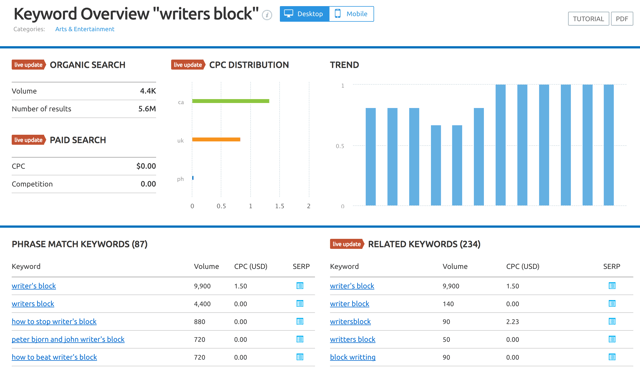Open SERP icon for related keyword "writersblock"
The image size is (640, 368).
612,321
